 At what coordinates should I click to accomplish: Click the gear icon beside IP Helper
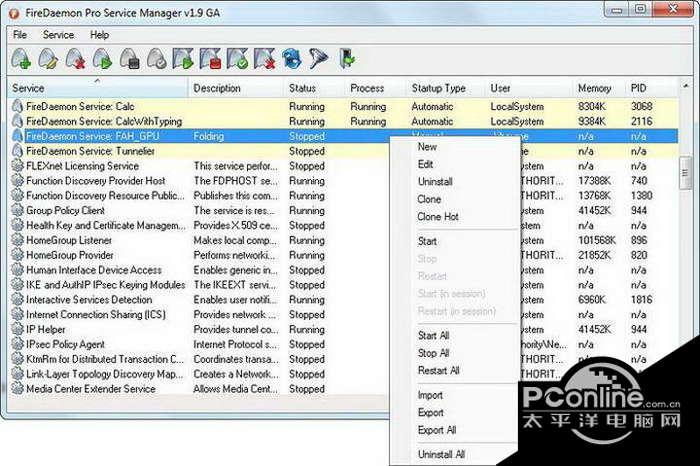point(17,329)
